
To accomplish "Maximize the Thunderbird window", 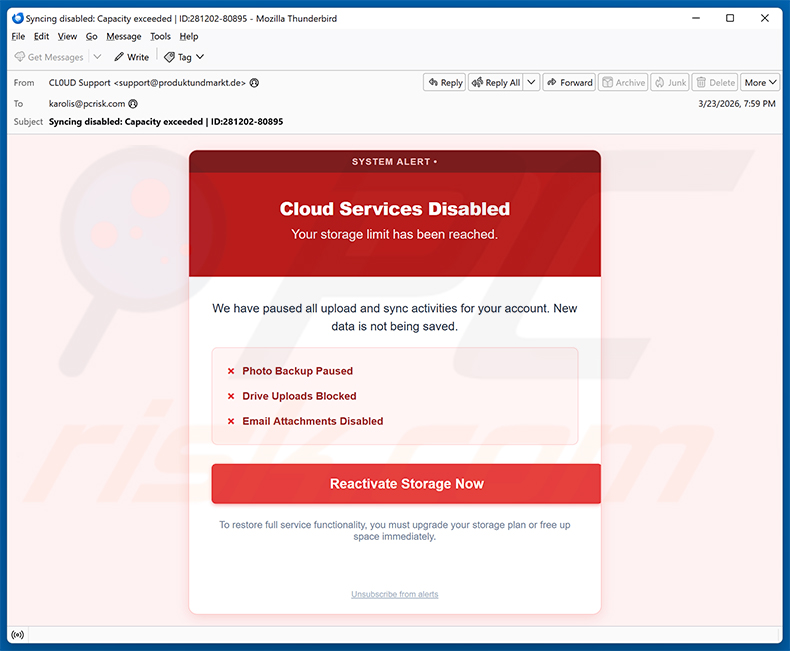I will pyautogui.click(x=730, y=18).
